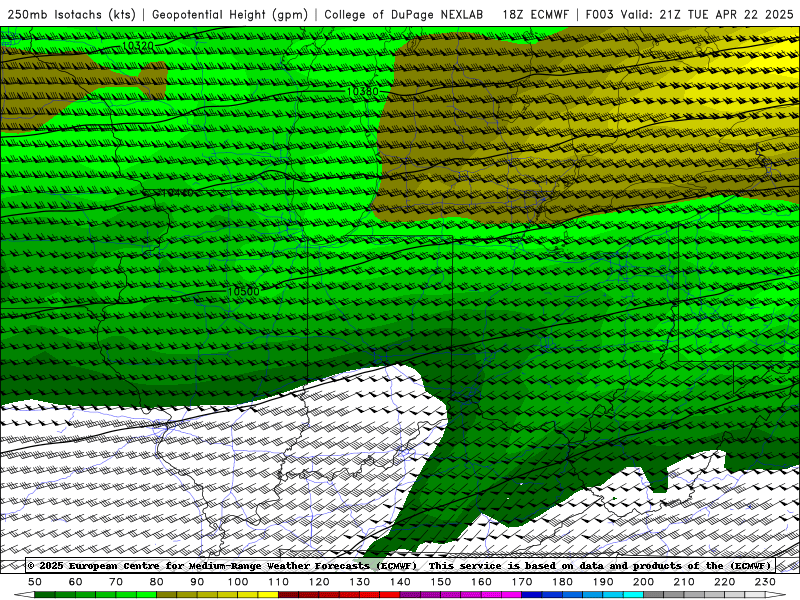Screen dimensions: 800x600
Task: Click the 200 knot colorbar label
Action: [x=643, y=582]
